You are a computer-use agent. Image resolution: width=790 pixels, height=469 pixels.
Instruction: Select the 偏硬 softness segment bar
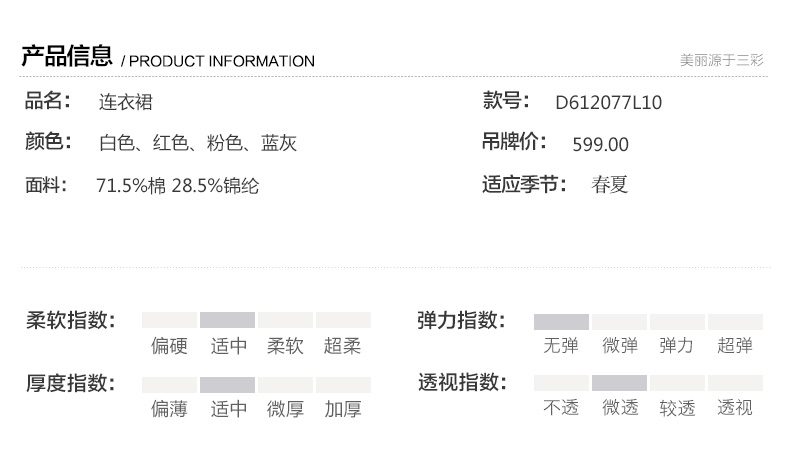tap(169, 320)
